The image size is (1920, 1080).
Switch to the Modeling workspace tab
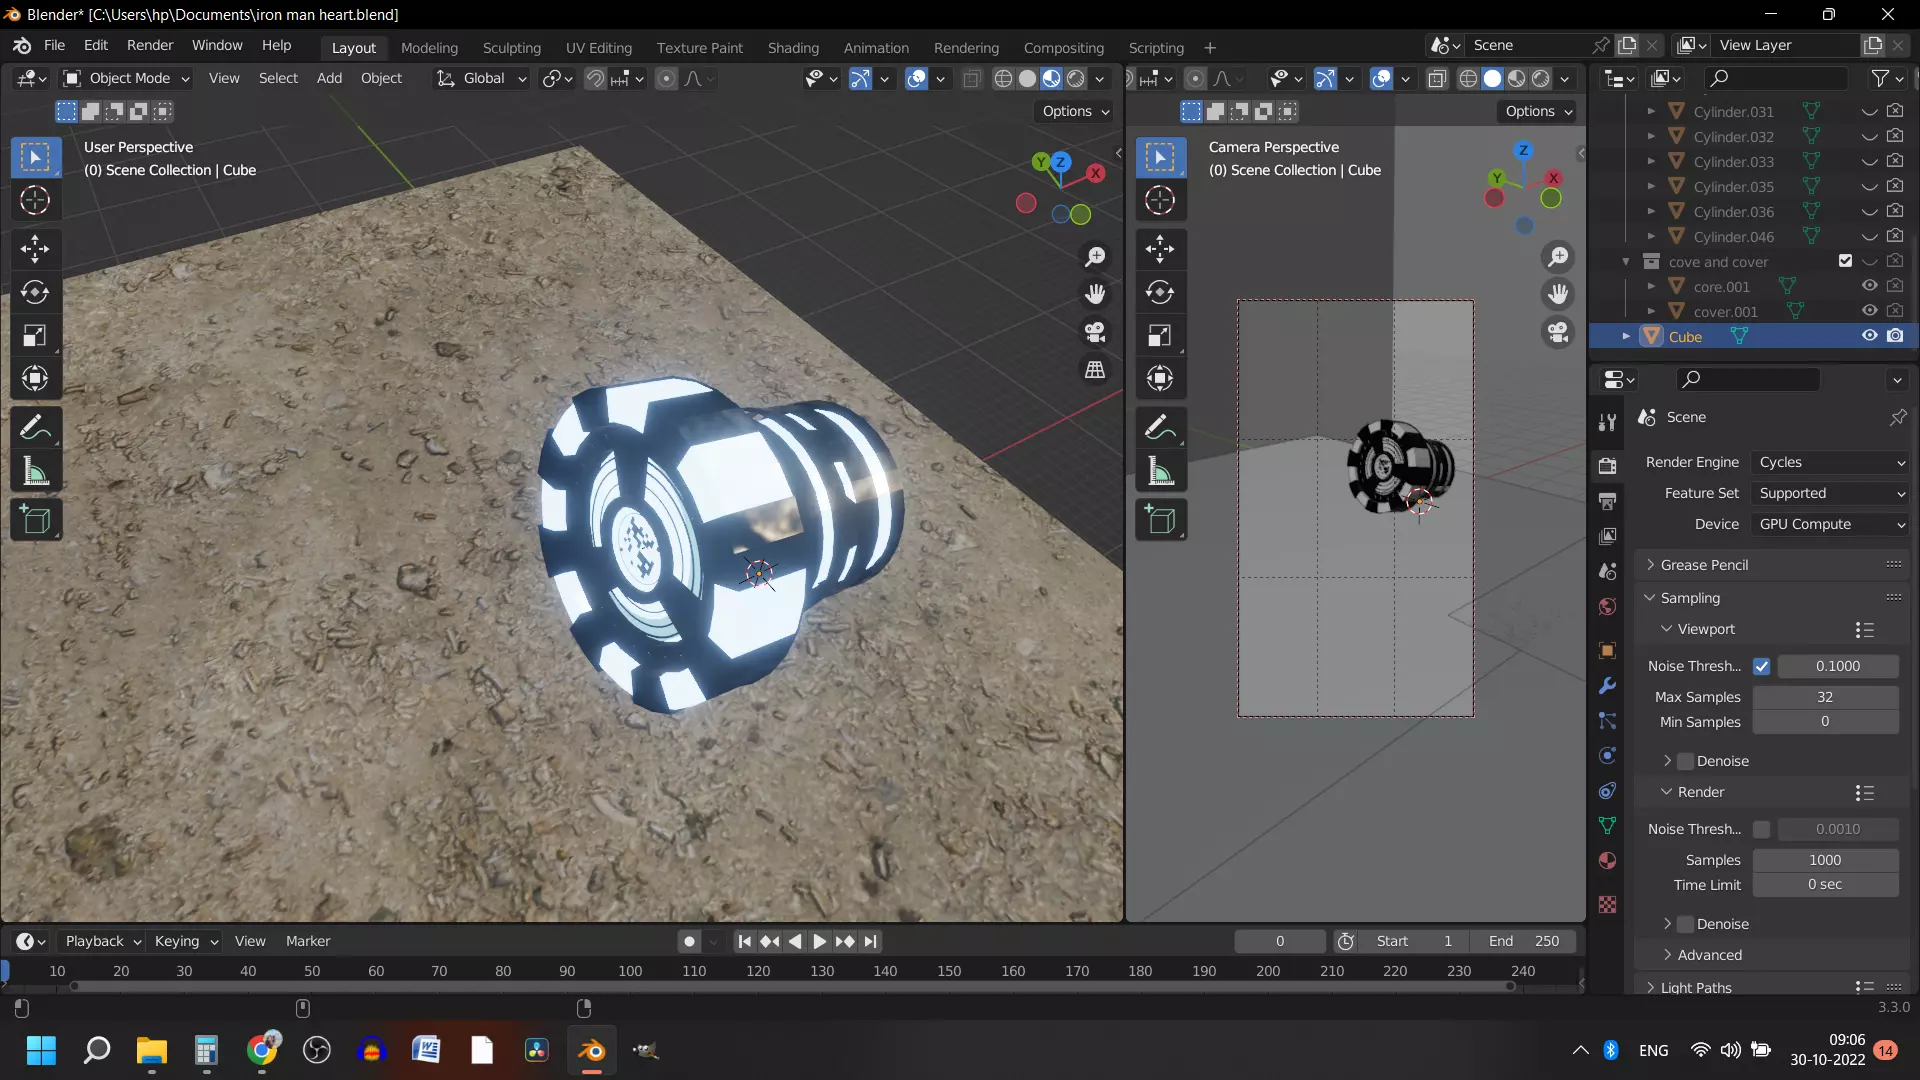click(429, 47)
